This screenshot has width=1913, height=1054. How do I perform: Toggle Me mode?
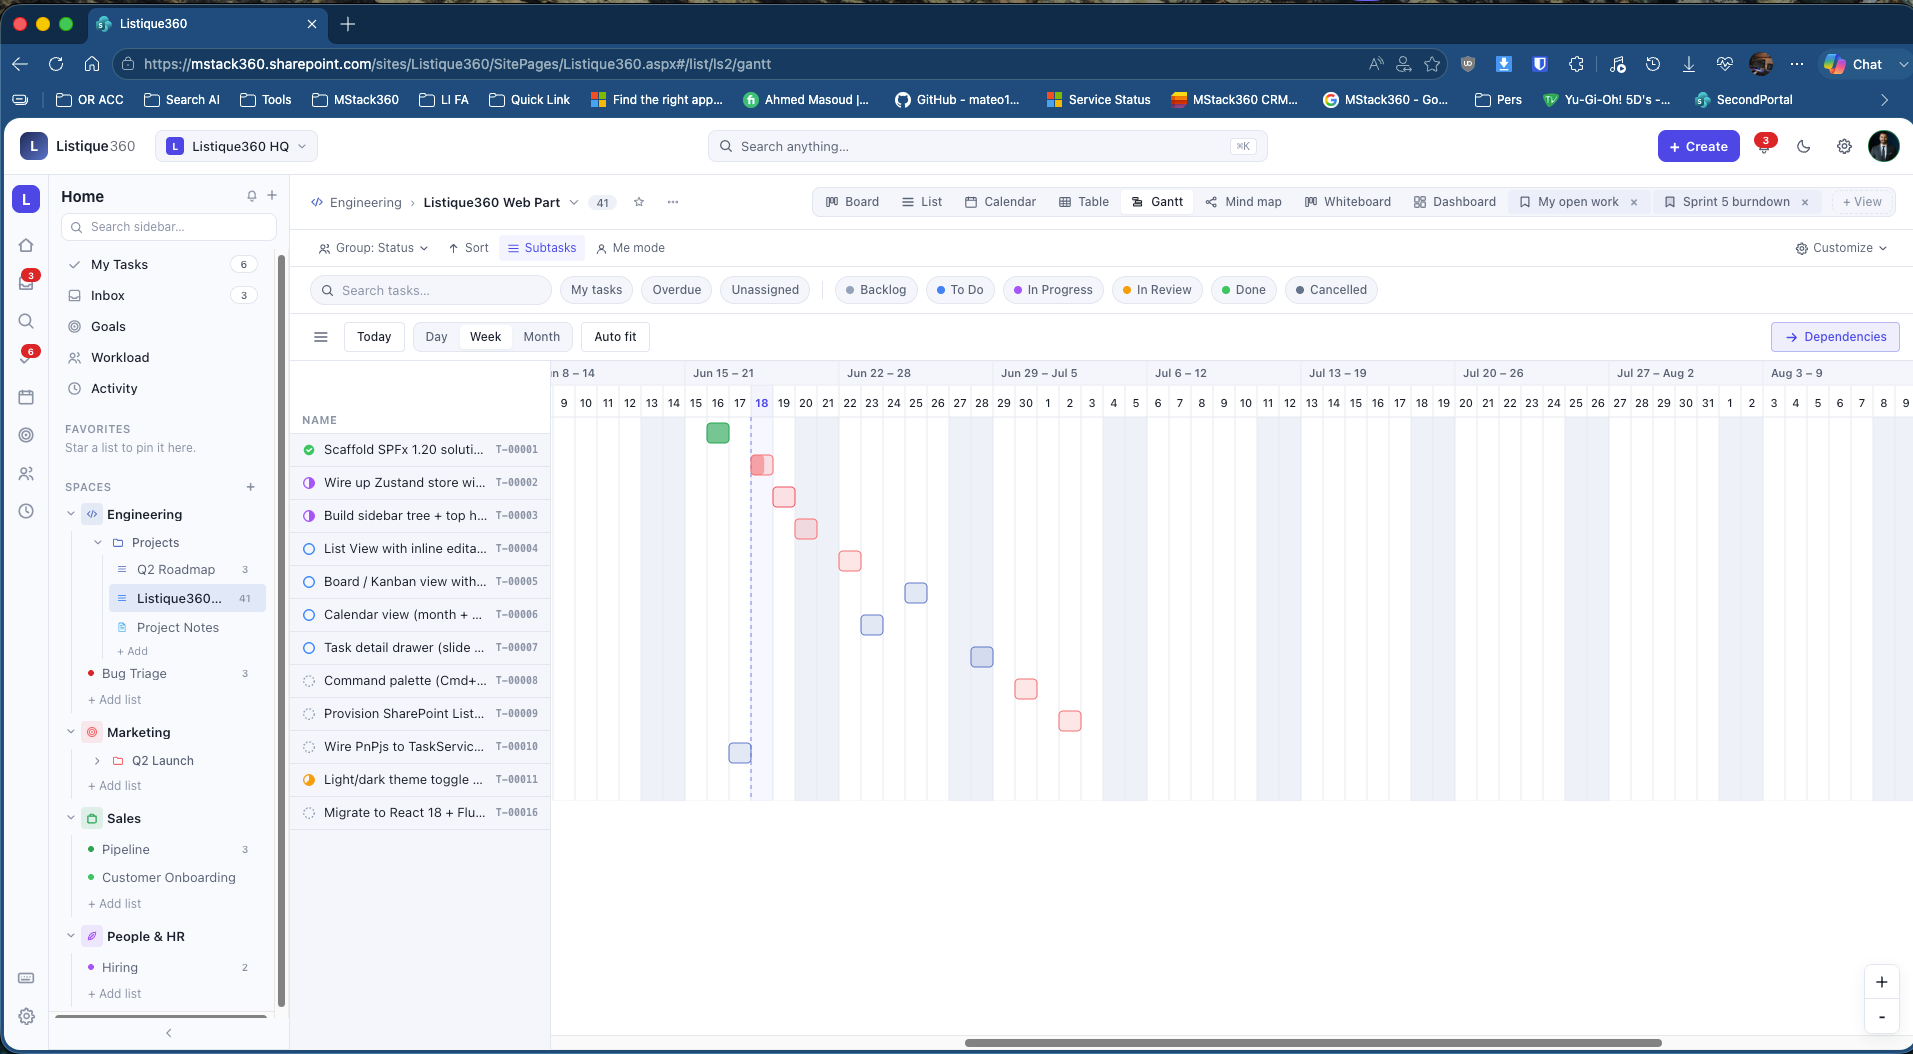pos(630,248)
